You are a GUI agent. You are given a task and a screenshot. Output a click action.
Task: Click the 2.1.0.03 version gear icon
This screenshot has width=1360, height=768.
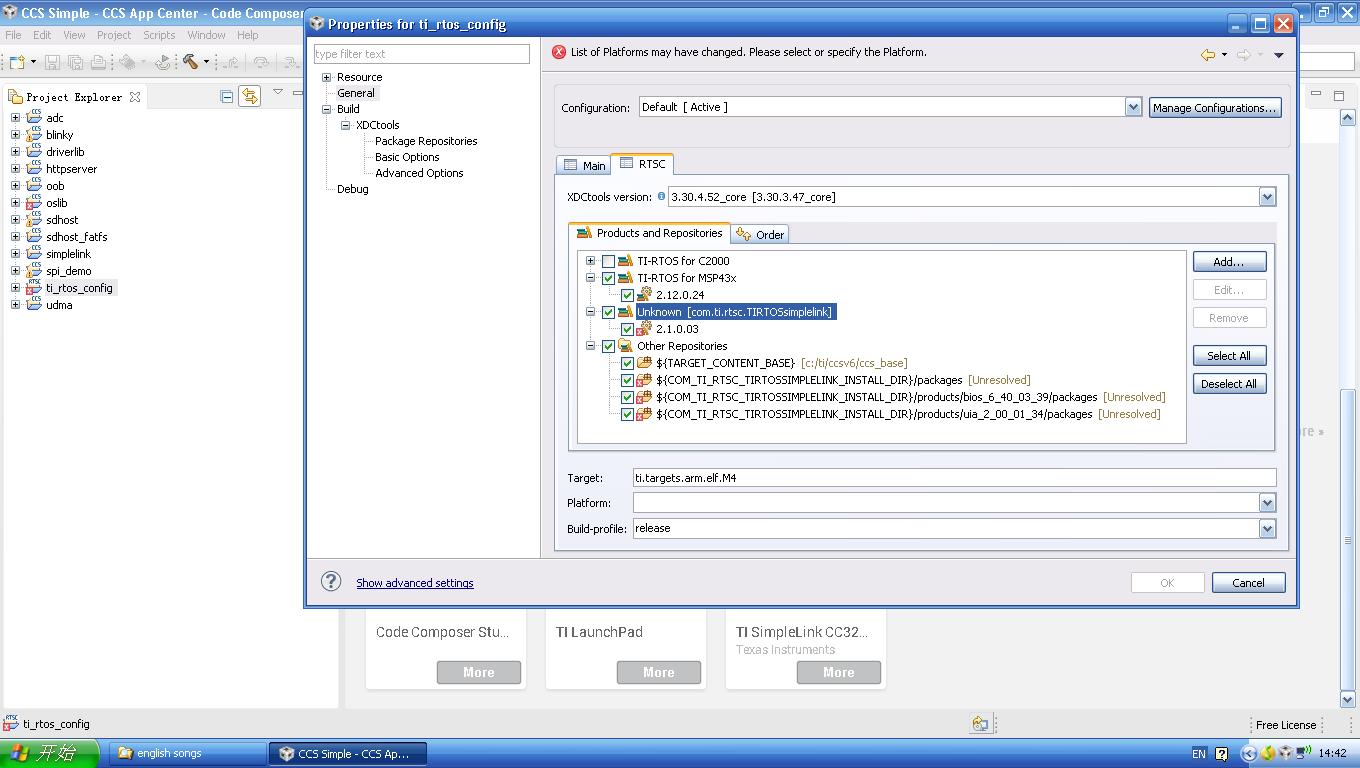pos(645,328)
